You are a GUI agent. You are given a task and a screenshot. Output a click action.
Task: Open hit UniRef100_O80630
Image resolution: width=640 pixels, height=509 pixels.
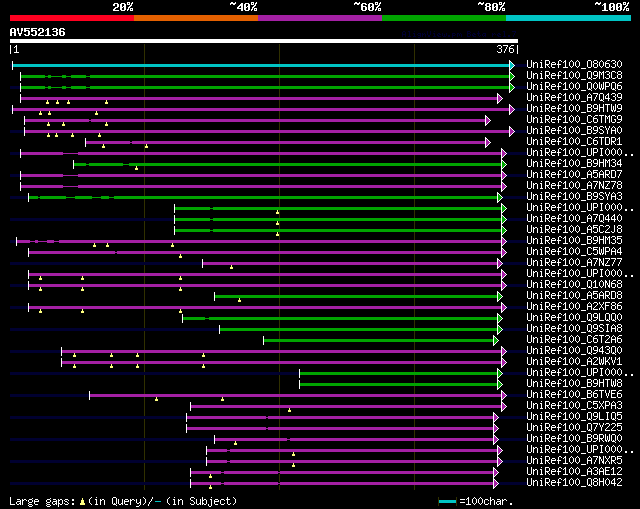tap(574, 64)
